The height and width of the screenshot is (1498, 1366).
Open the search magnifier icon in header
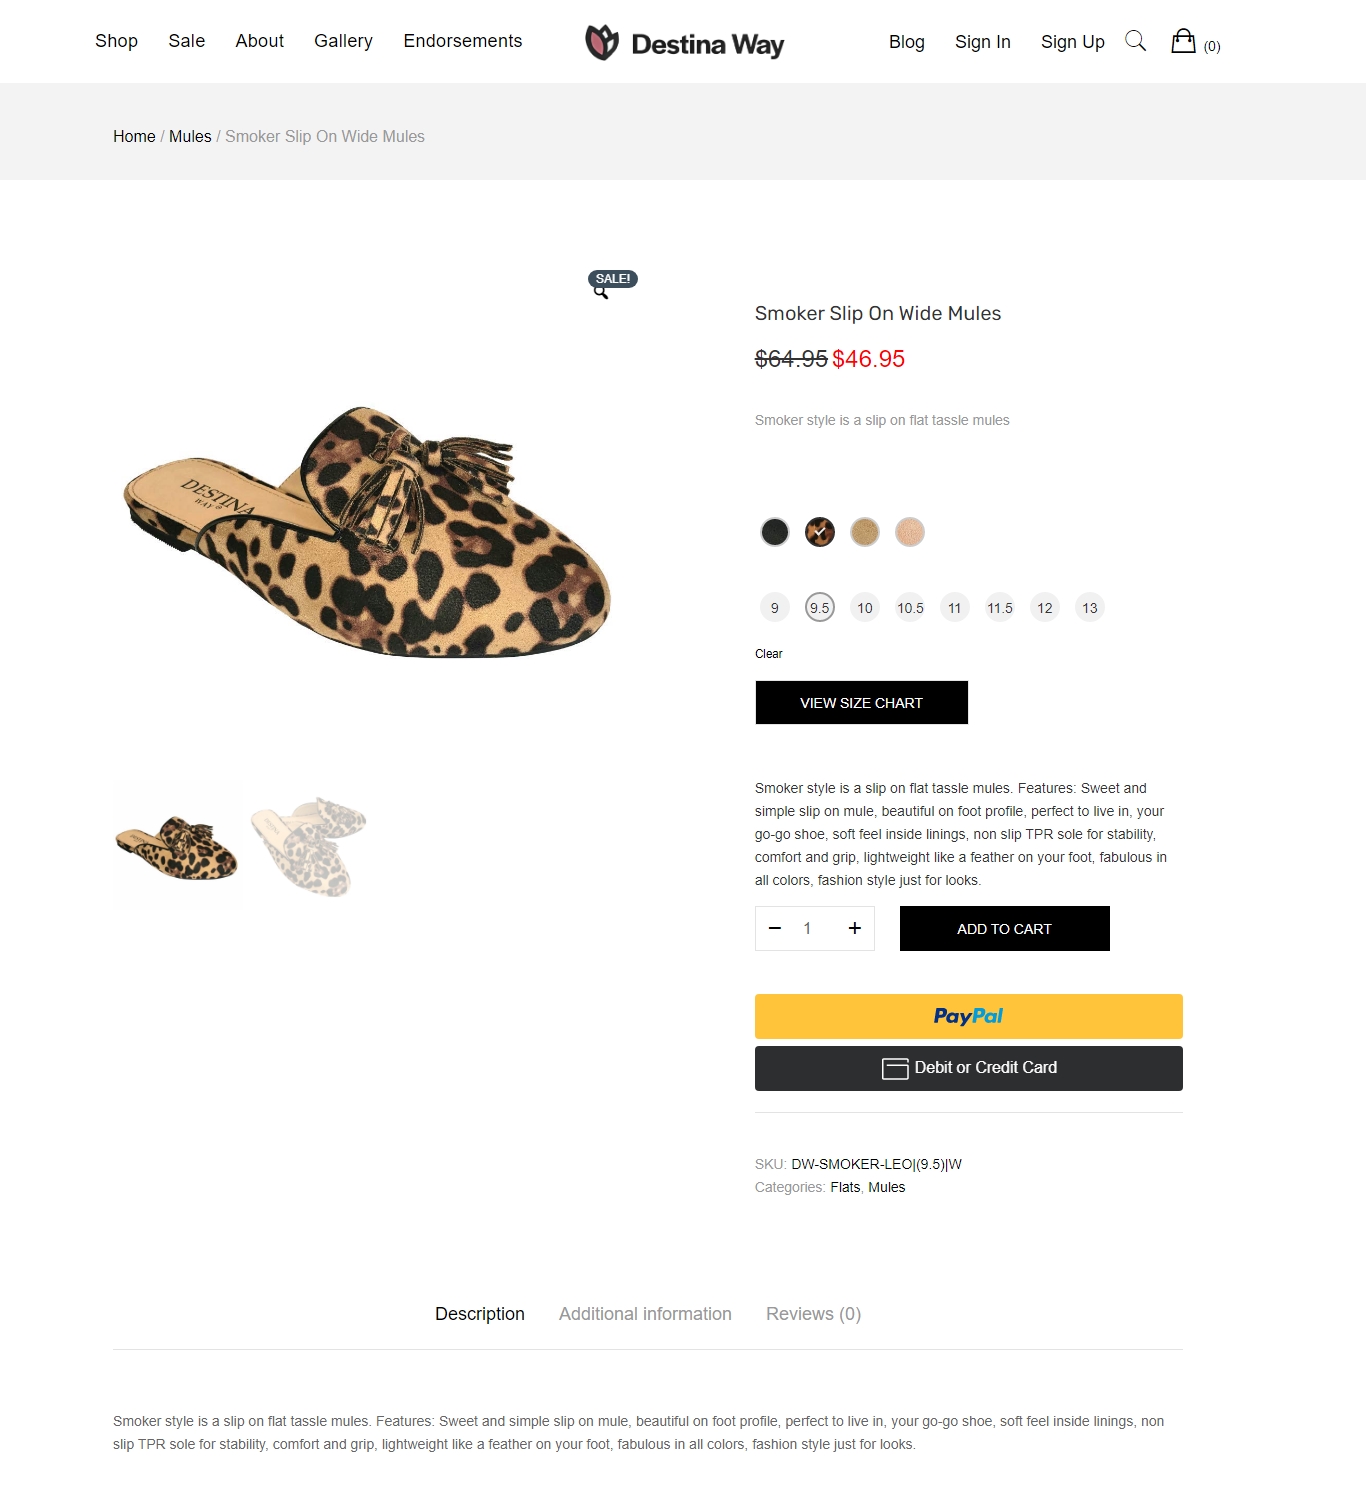(x=1135, y=41)
